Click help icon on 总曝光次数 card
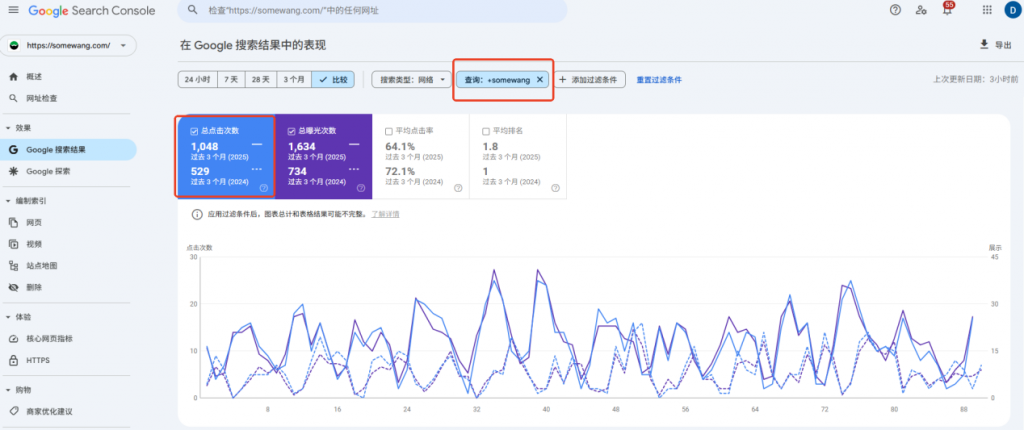 (x=360, y=188)
